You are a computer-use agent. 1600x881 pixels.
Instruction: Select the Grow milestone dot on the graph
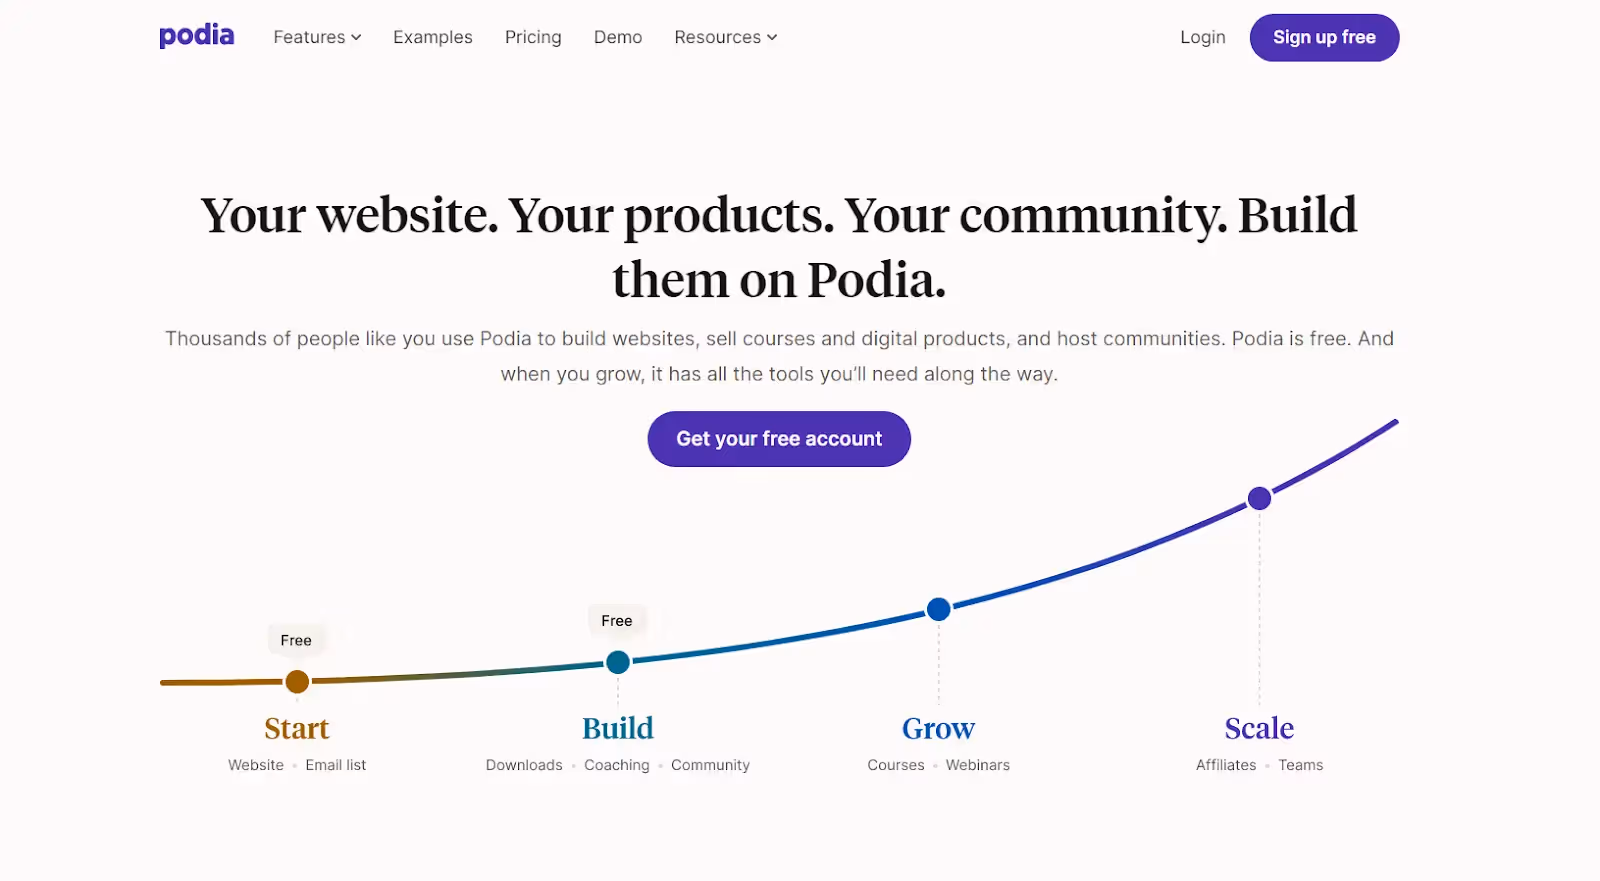(x=938, y=608)
